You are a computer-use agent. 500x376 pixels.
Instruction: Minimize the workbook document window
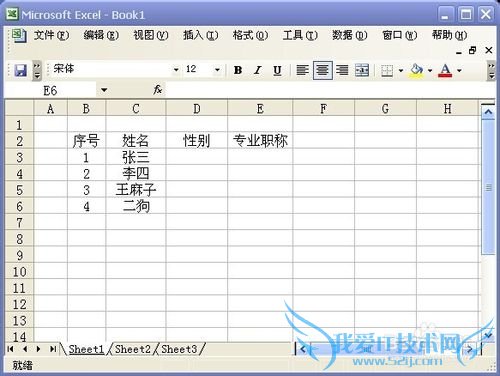459,51
